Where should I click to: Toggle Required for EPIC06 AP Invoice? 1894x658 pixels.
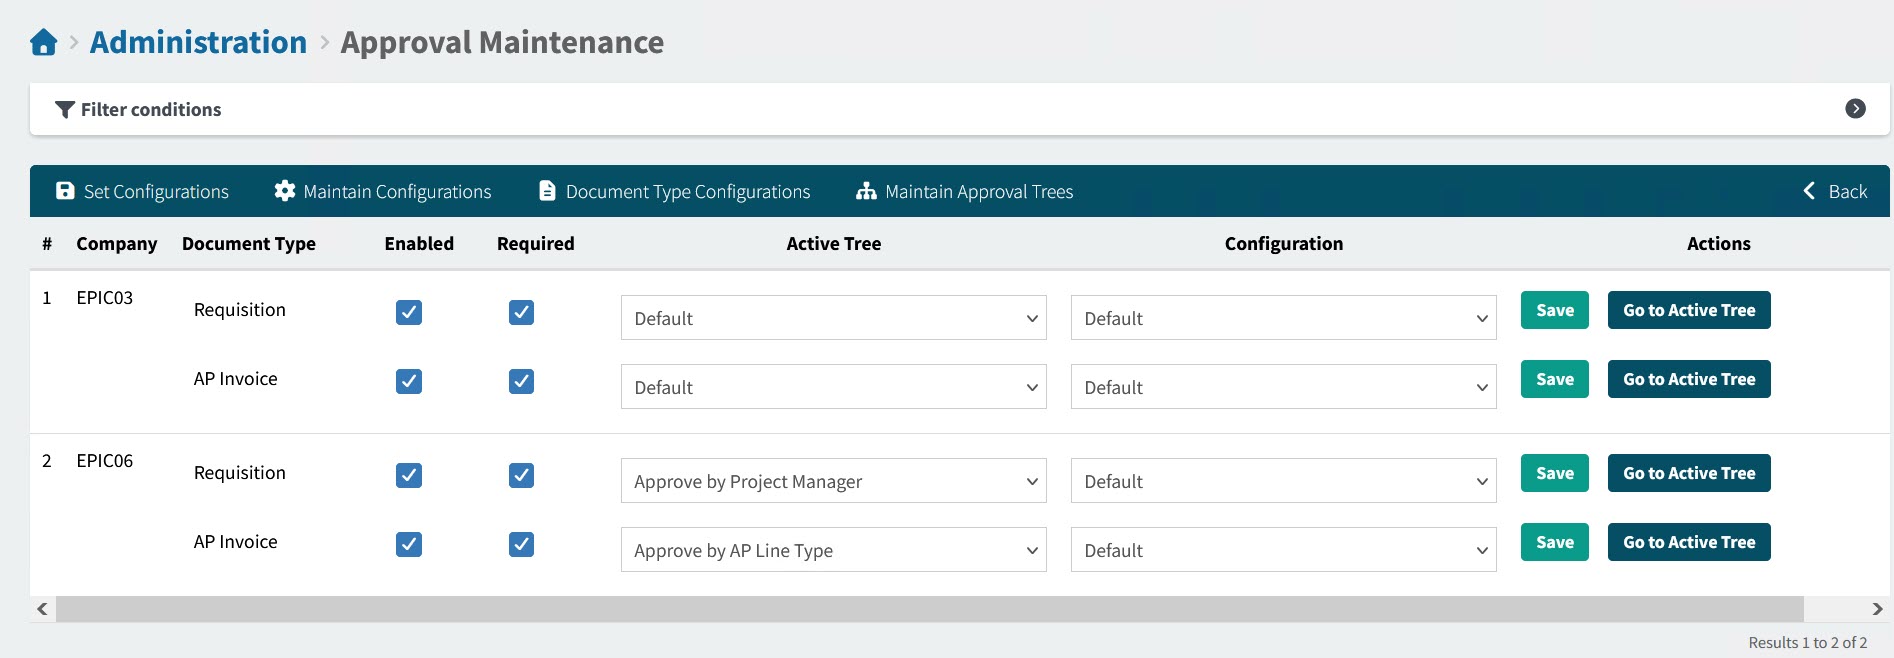tap(521, 544)
